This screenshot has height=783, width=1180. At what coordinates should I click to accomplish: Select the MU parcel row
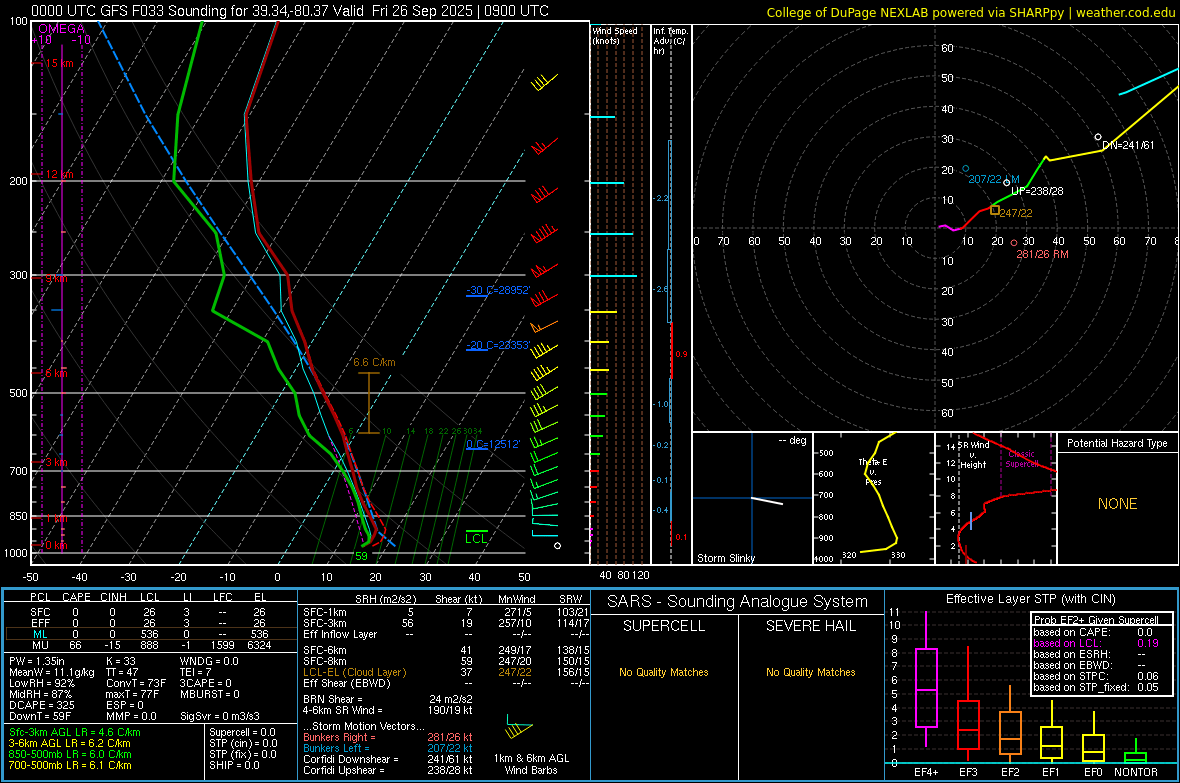(149, 645)
